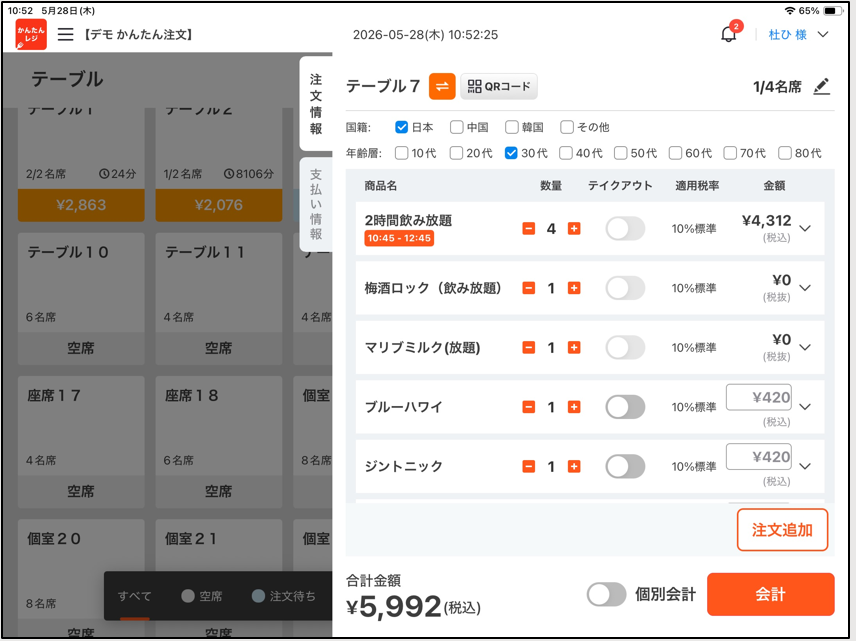Open the QRコード button
Screen dimensions: 856x641
point(499,86)
